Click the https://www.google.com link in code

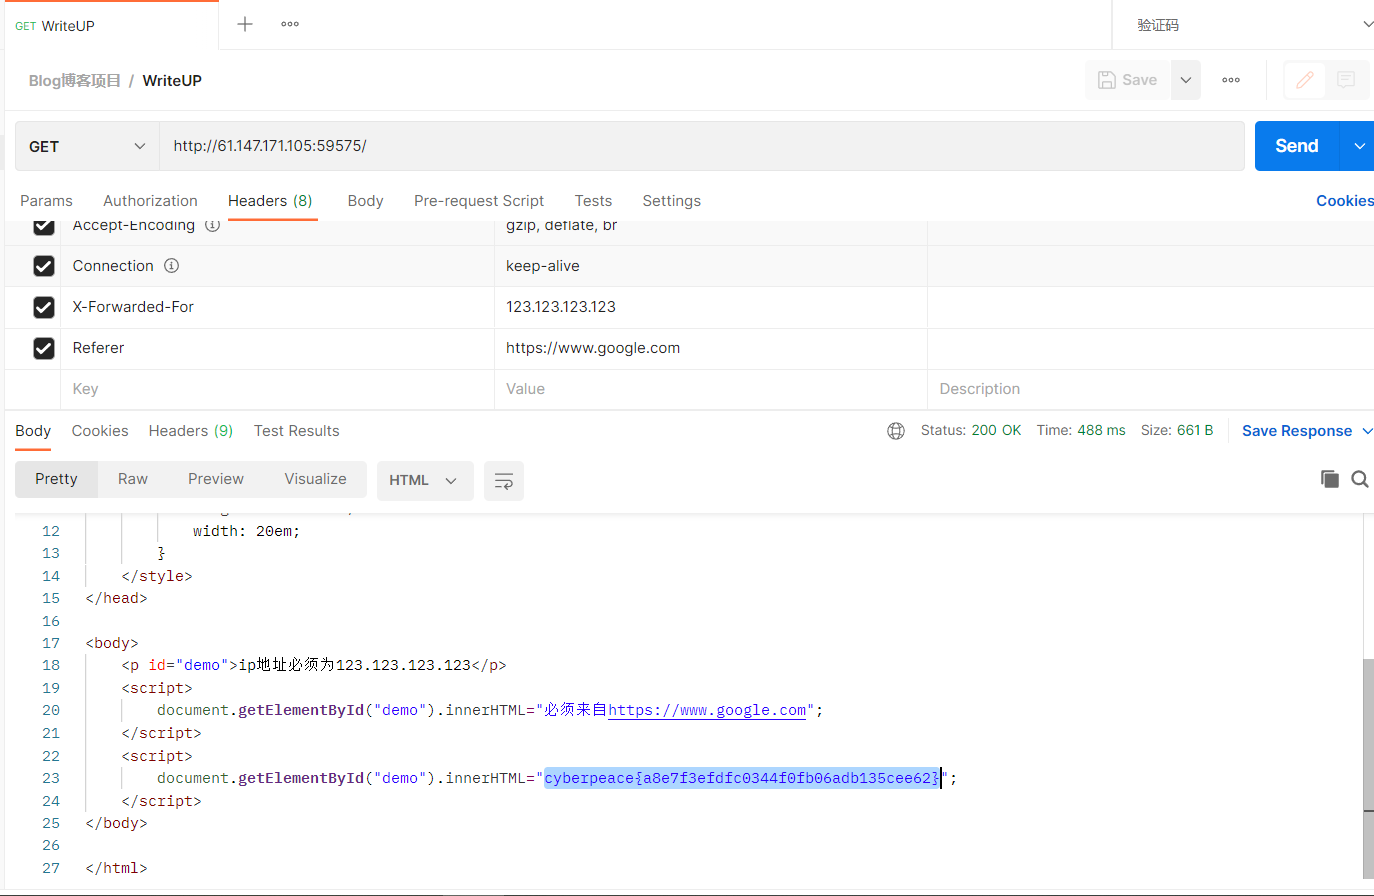click(707, 710)
